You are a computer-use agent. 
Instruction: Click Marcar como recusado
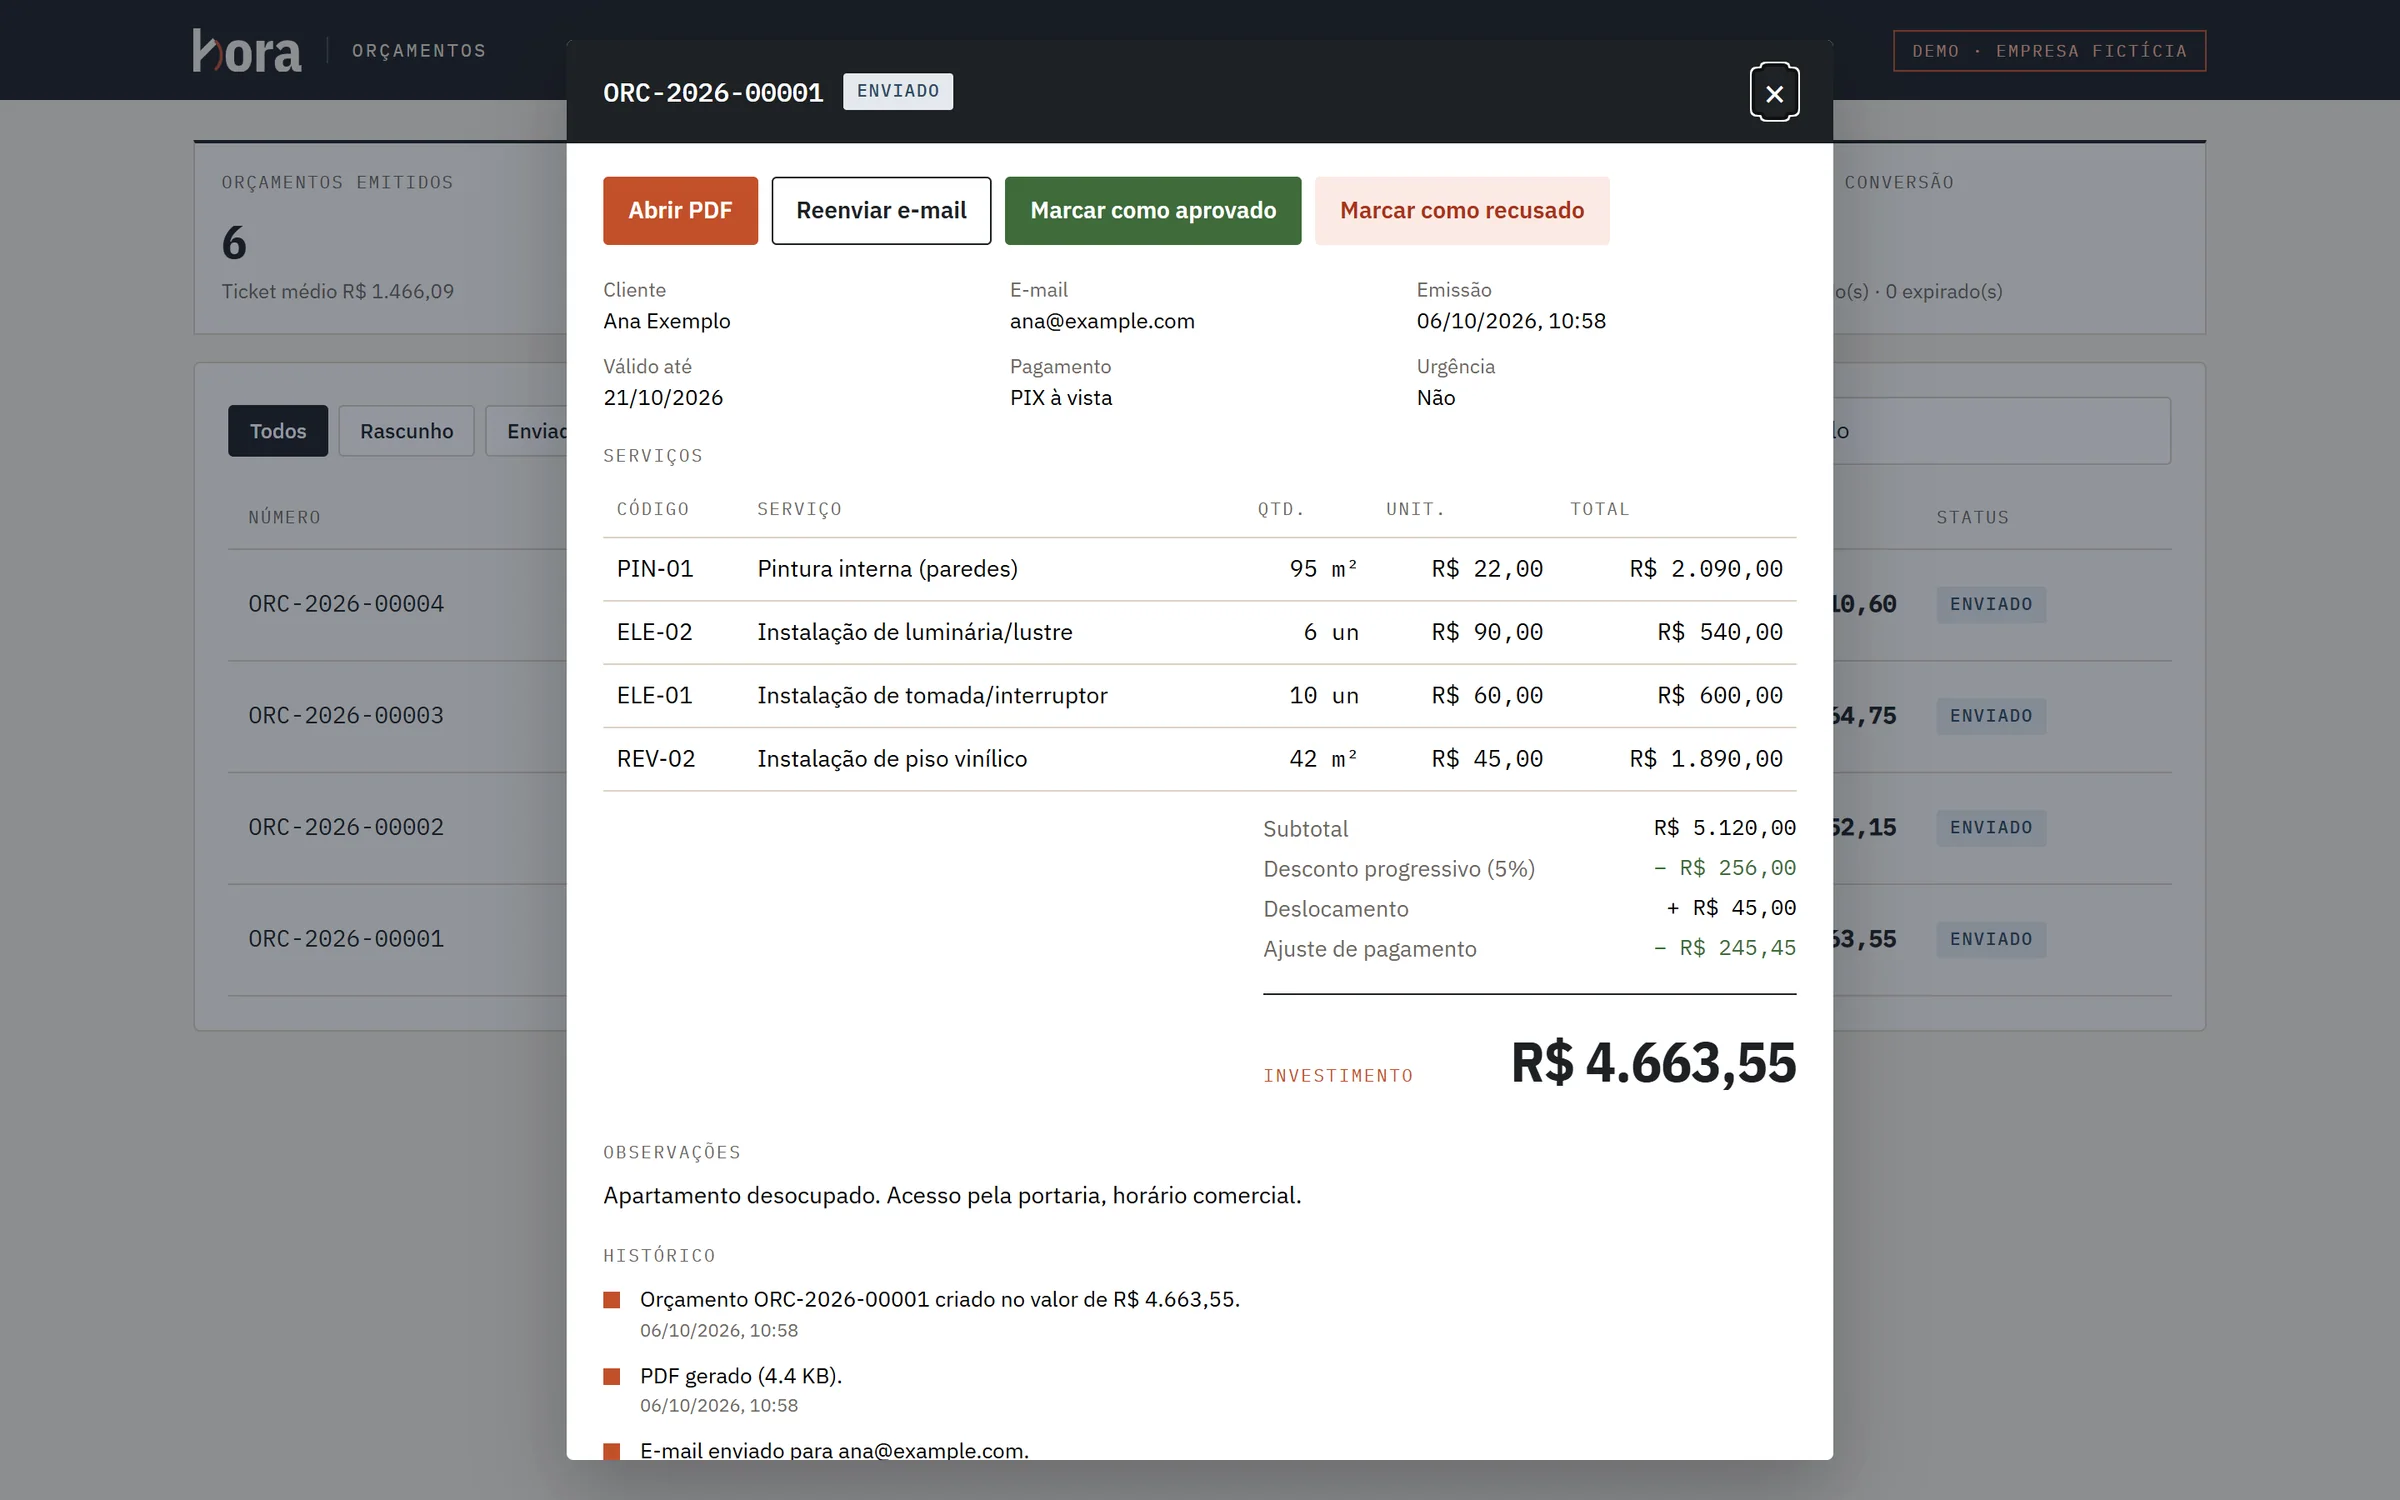1462,210
